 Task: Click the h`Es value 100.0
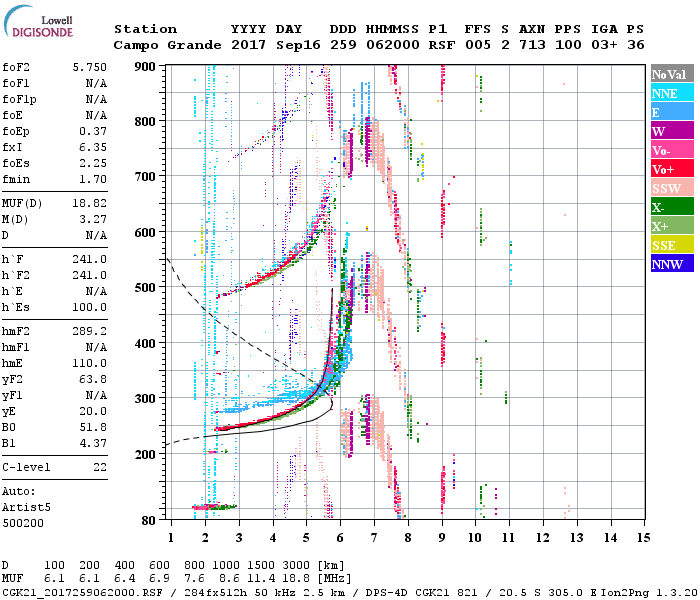point(90,308)
